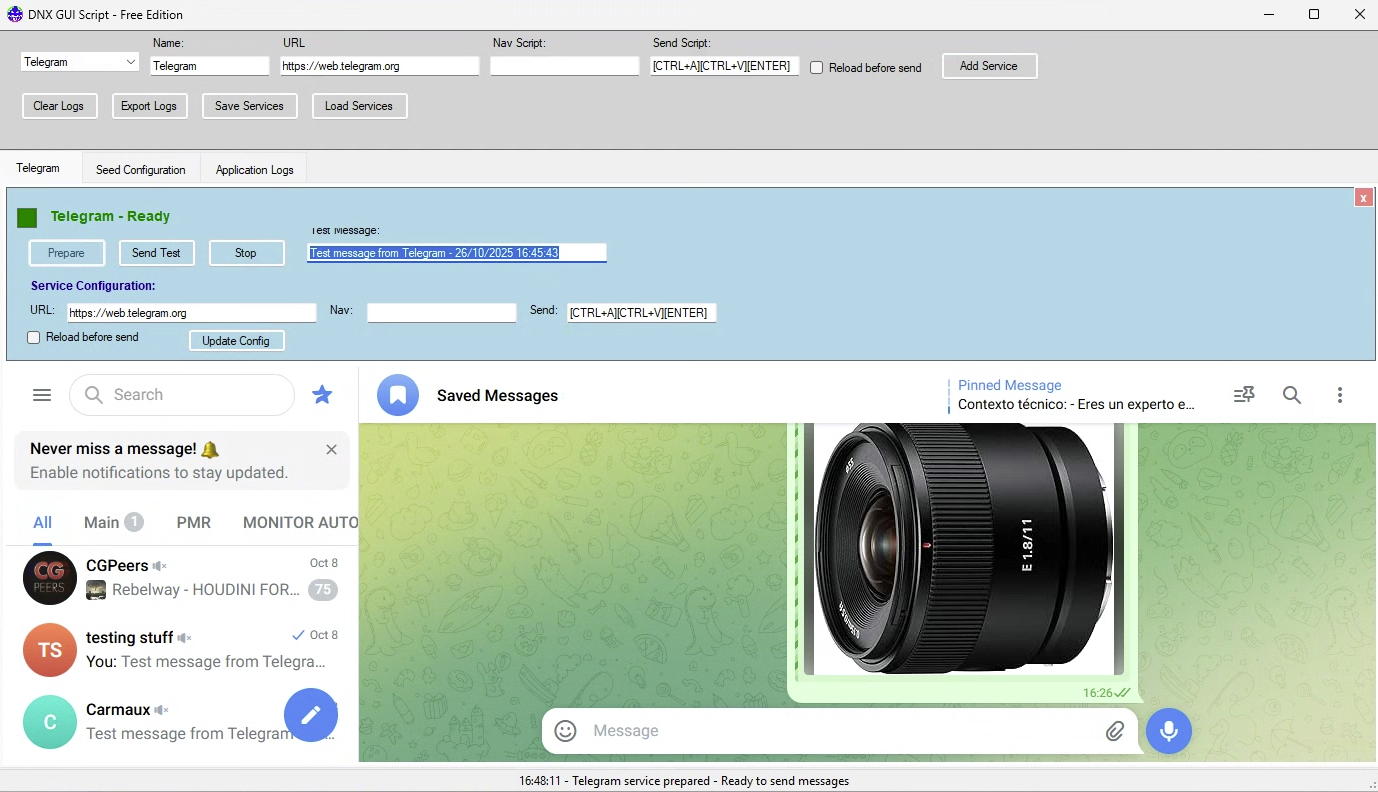Click the 75 unread badge on CGPeers
Image resolution: width=1378 pixels, height=792 pixels.
pos(323,590)
